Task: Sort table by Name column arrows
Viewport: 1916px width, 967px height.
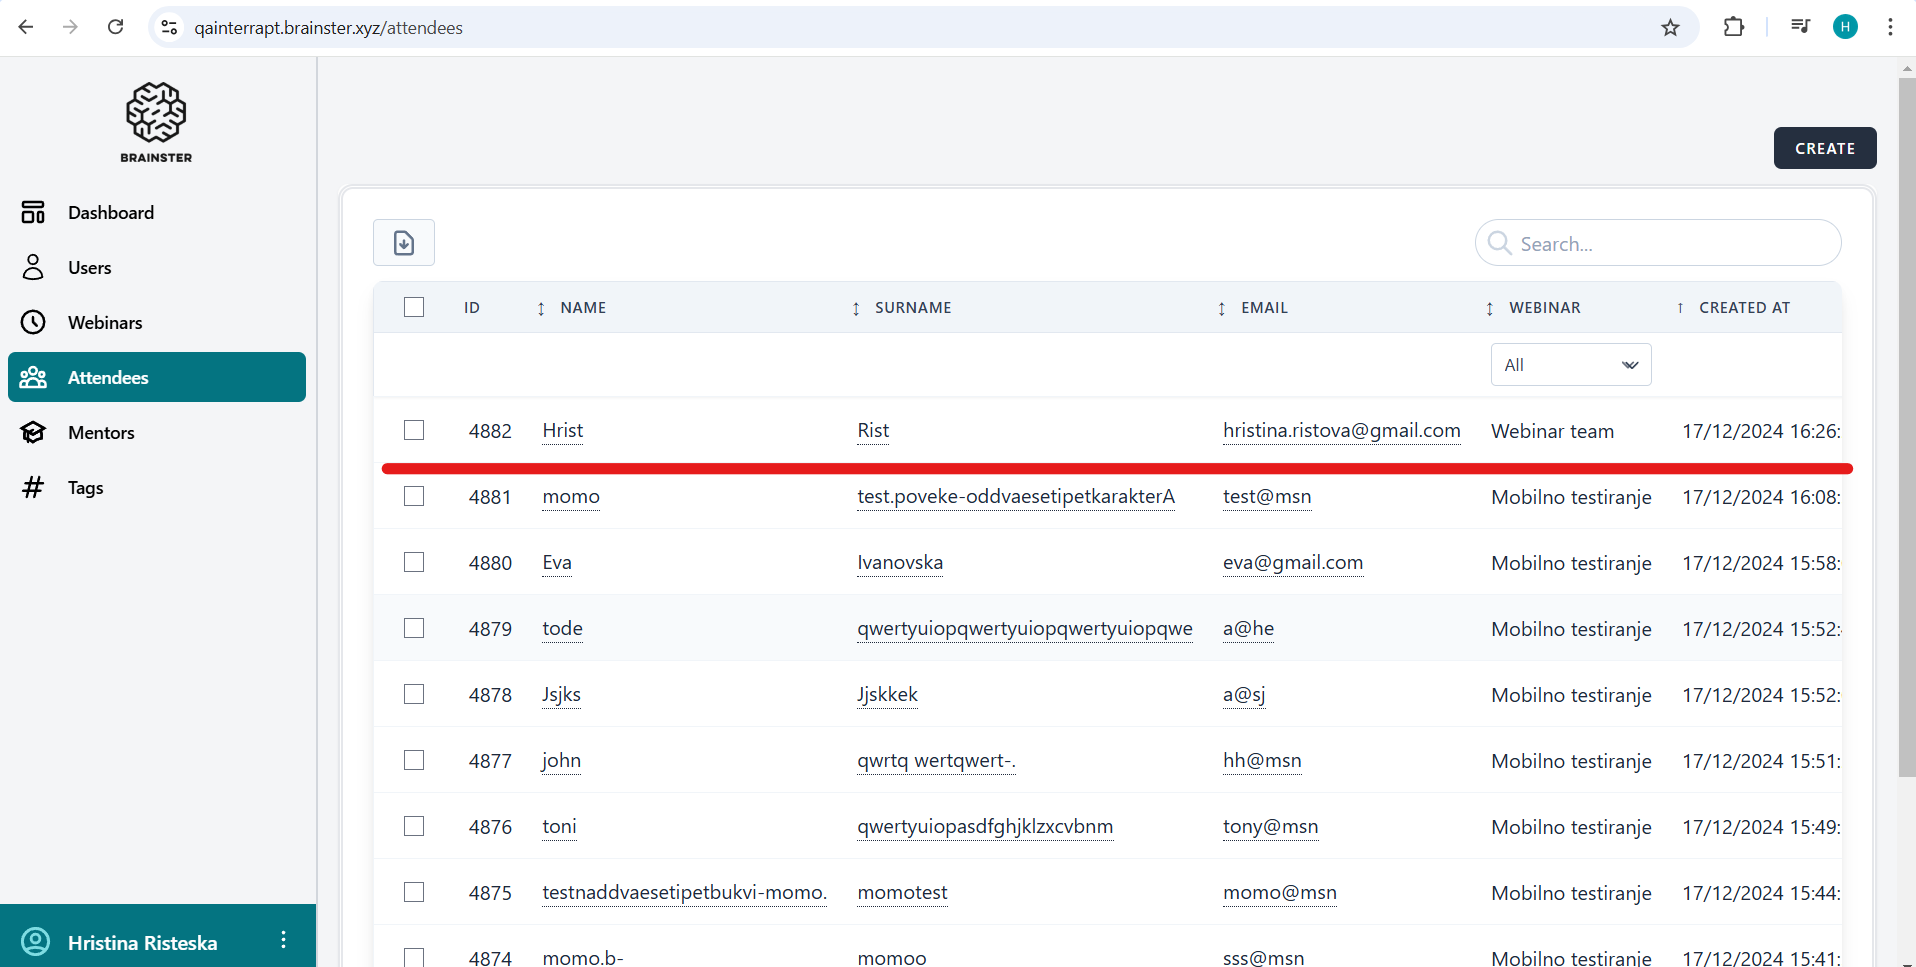Action: pos(541,308)
